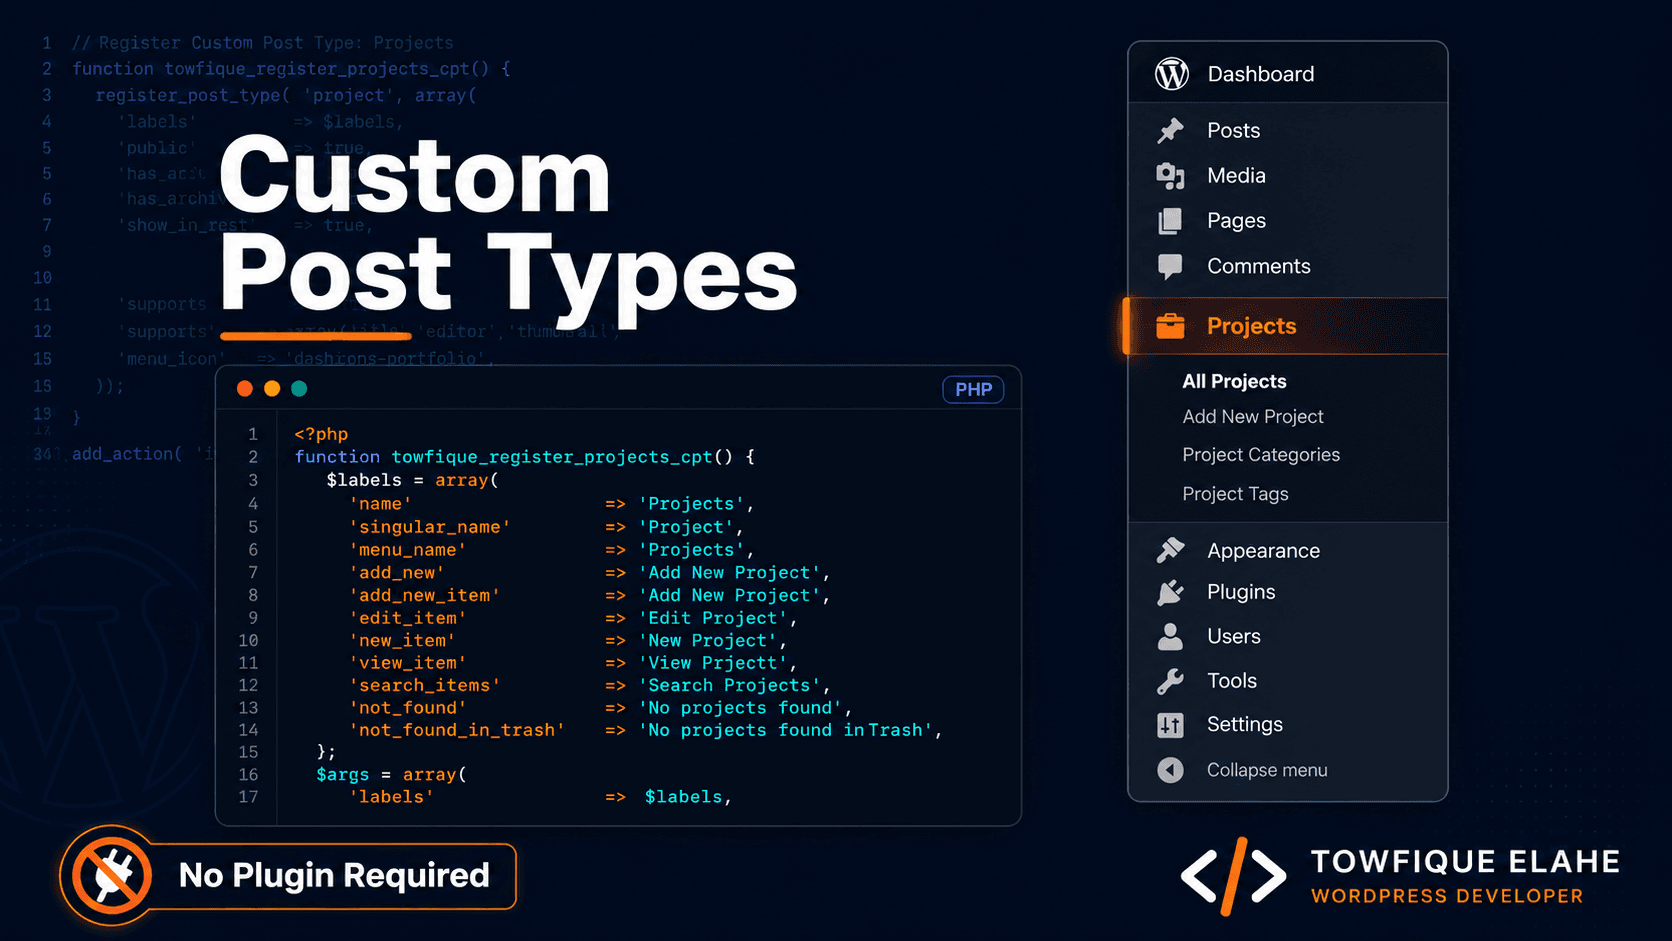The height and width of the screenshot is (941, 1672).
Task: Click the 'View Prjectt' string value
Action: [713, 663]
